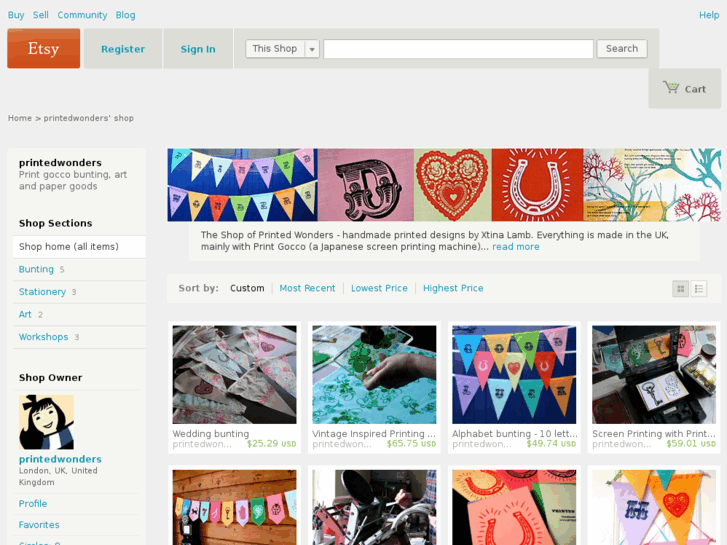This screenshot has height=545, width=727.
Task: Open the Register page
Action: point(123,49)
